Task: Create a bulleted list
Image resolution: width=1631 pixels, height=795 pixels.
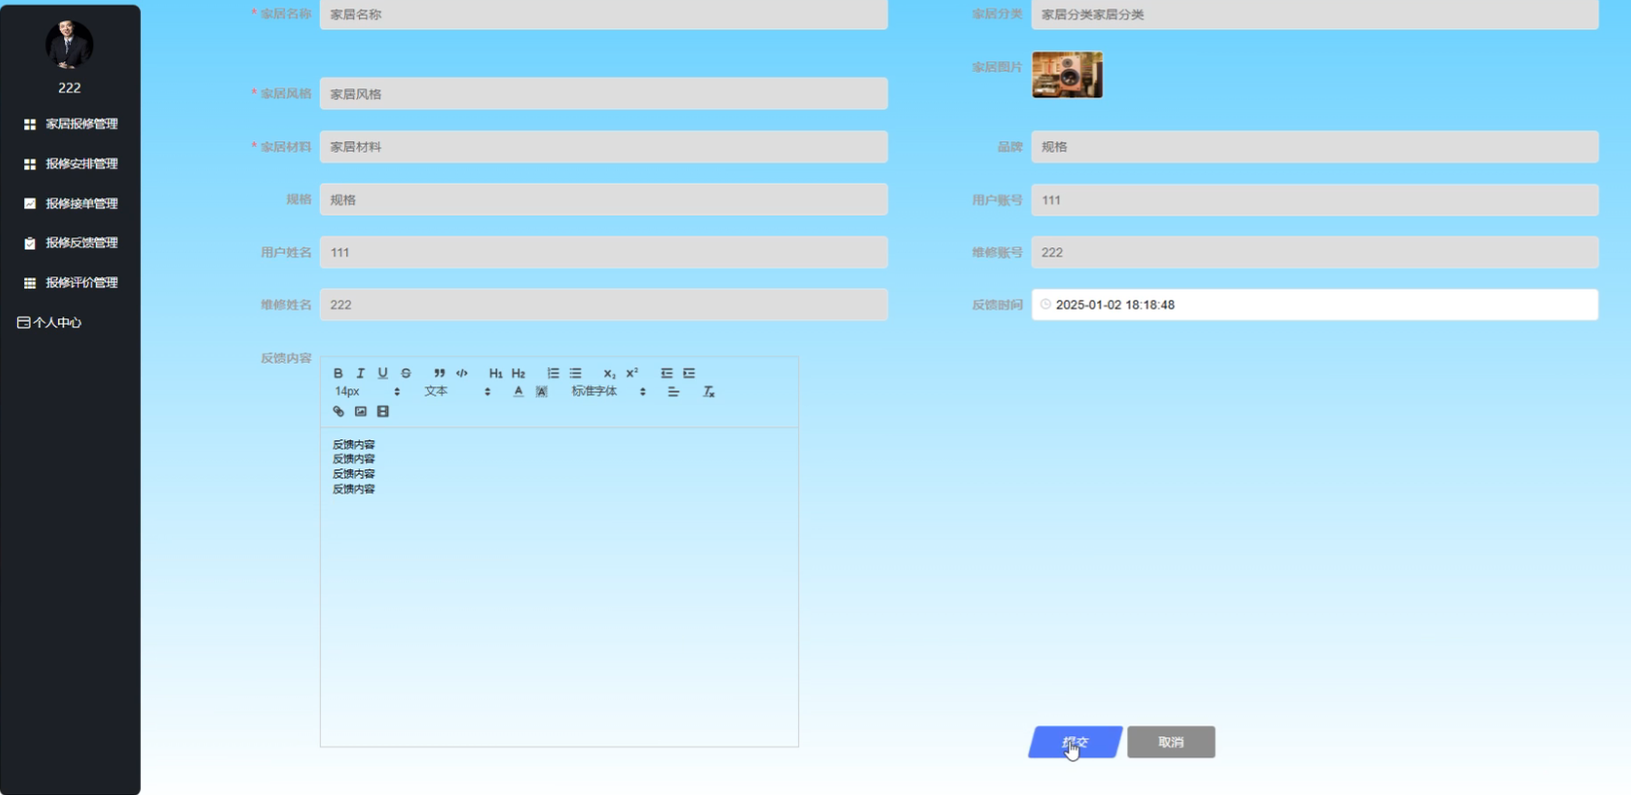Action: [x=575, y=373]
